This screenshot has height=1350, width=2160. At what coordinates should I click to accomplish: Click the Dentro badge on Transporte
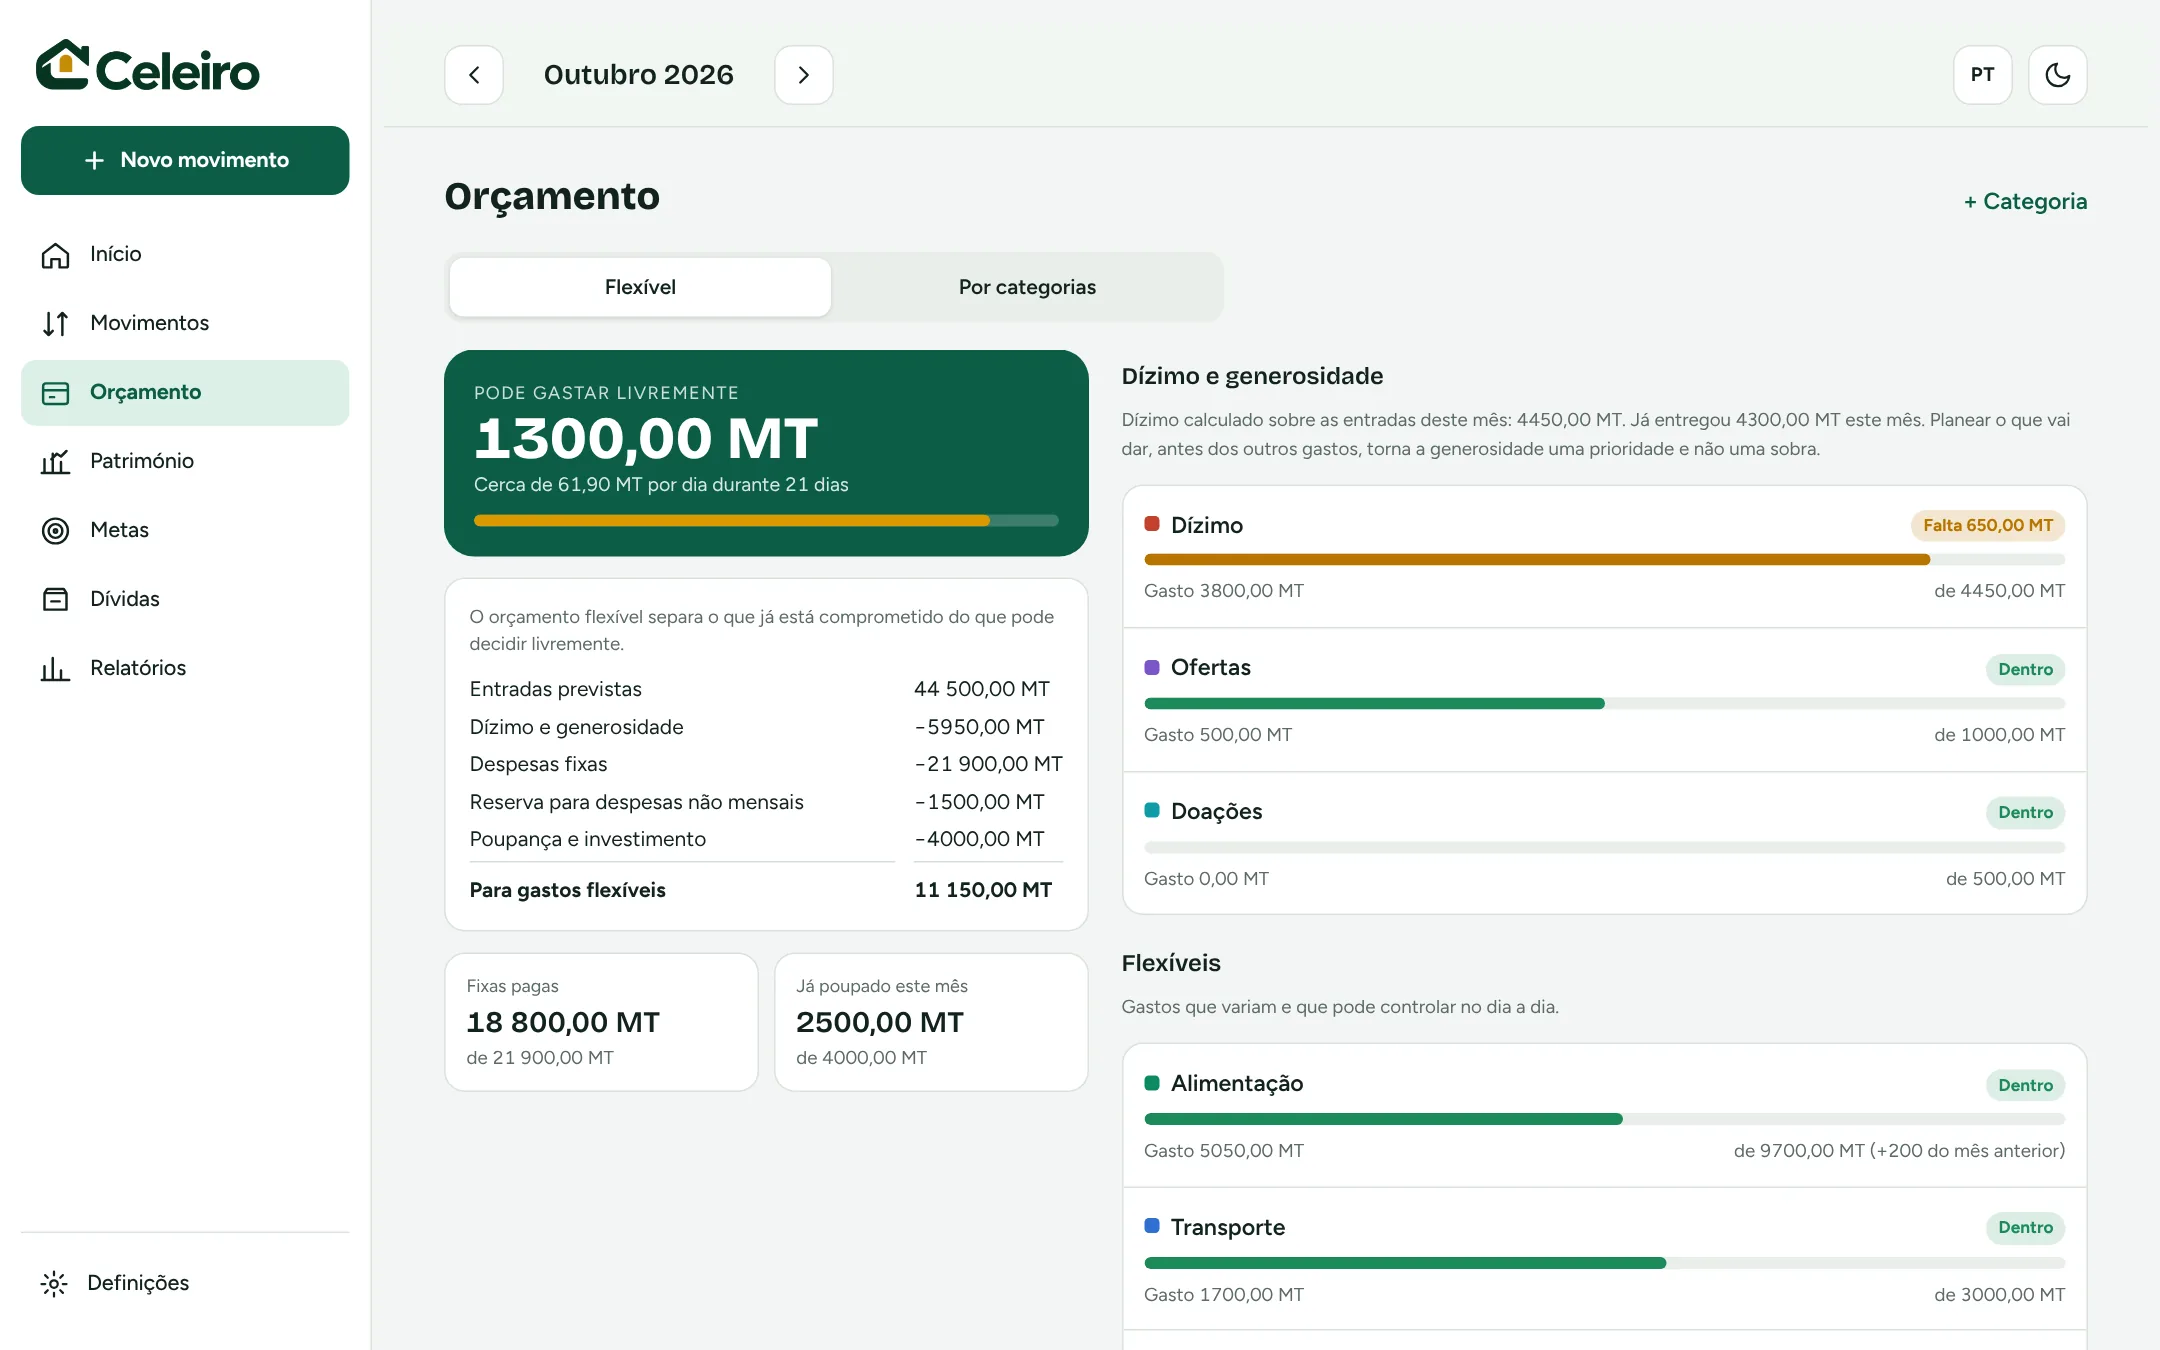(2025, 1228)
